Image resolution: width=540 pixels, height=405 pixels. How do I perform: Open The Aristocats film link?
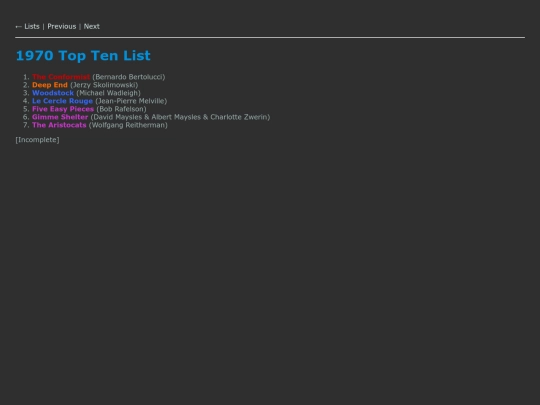pyautogui.click(x=59, y=125)
